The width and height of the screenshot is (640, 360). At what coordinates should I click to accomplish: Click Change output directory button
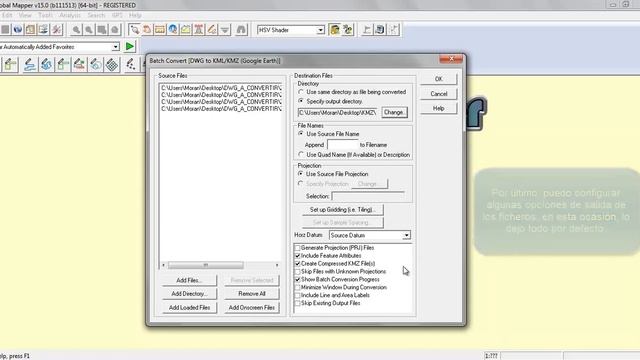pos(394,112)
